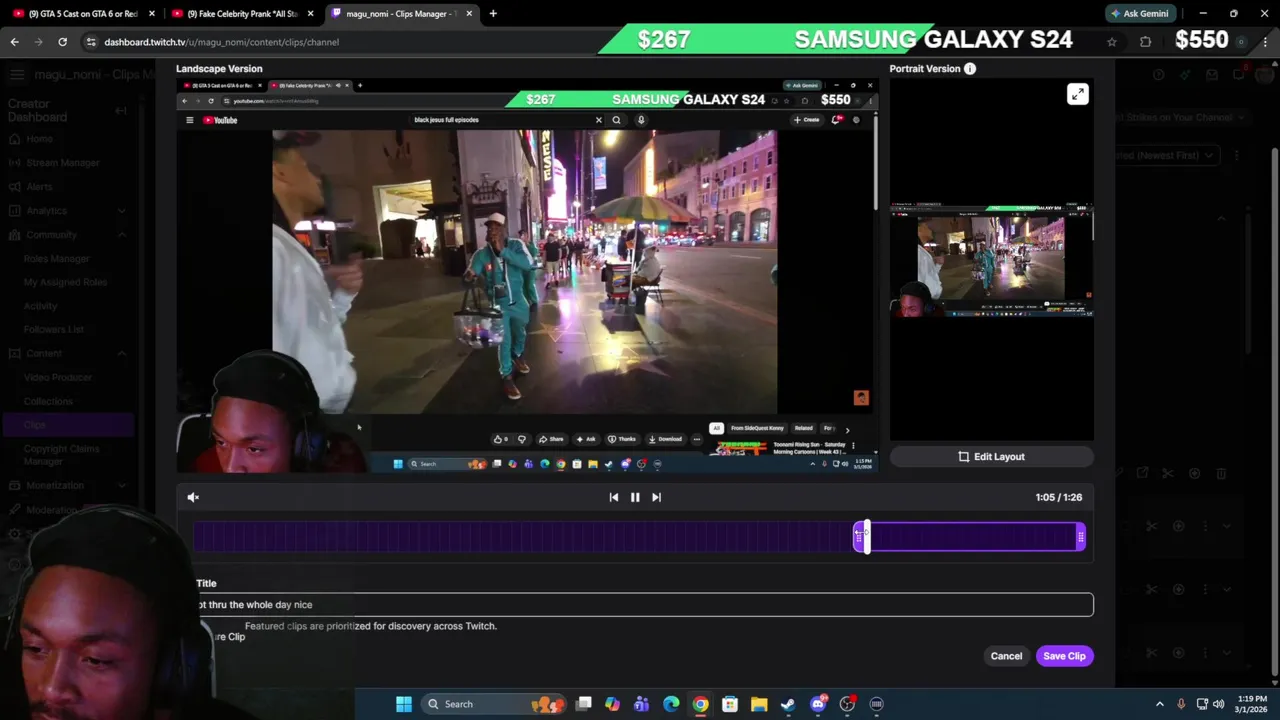Screen dimensions: 1280x720
Task: Cancel the clip edit
Action: (1006, 656)
